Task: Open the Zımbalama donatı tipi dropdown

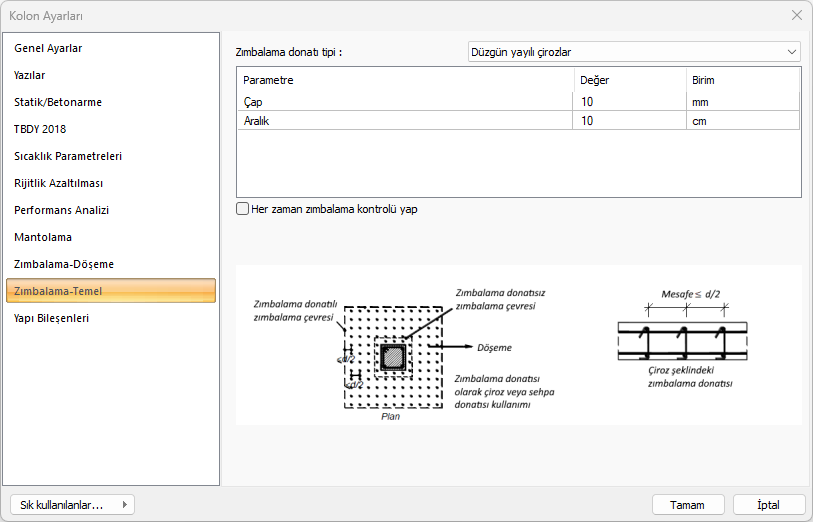Action: pos(634,52)
